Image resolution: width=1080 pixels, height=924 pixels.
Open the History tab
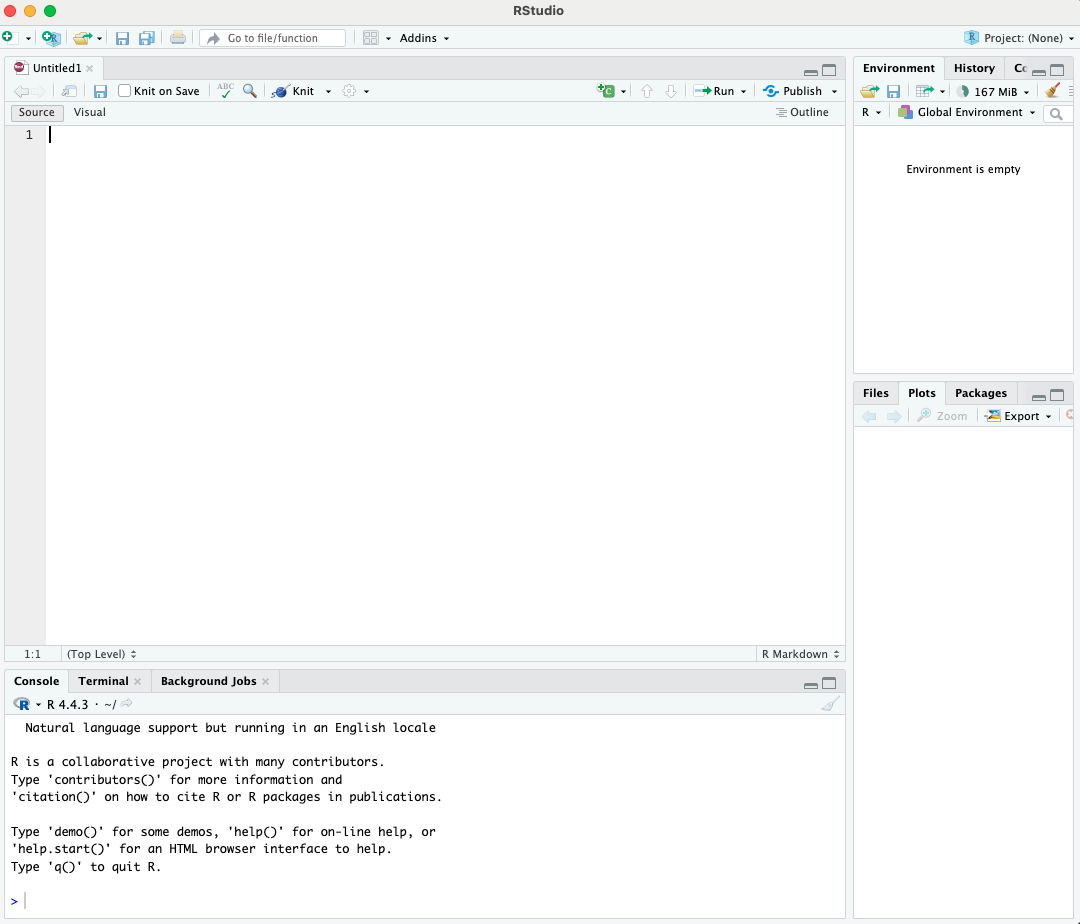click(973, 67)
